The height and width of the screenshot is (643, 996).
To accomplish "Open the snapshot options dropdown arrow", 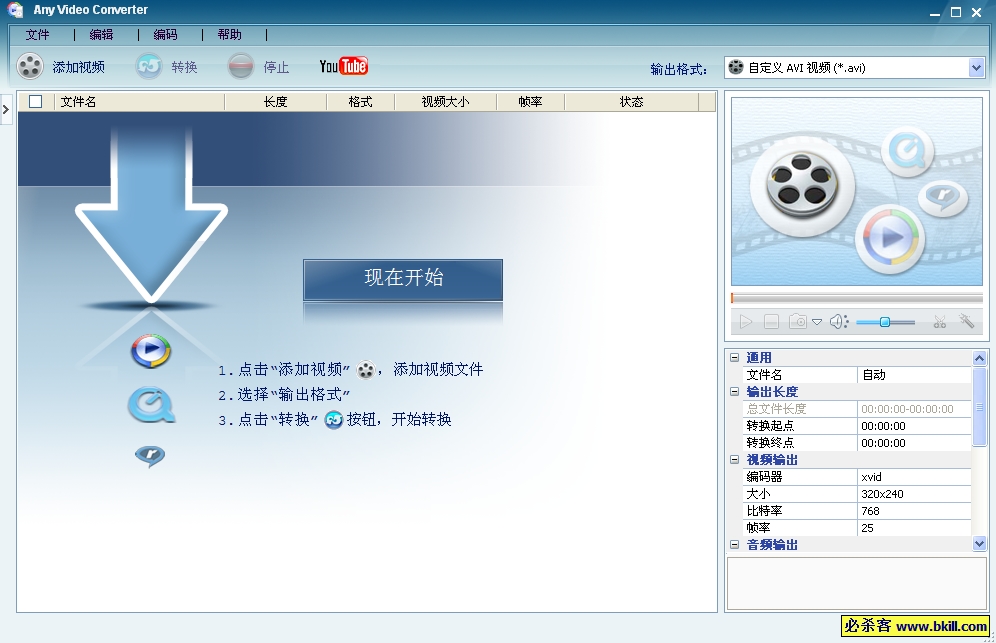I will [817, 322].
